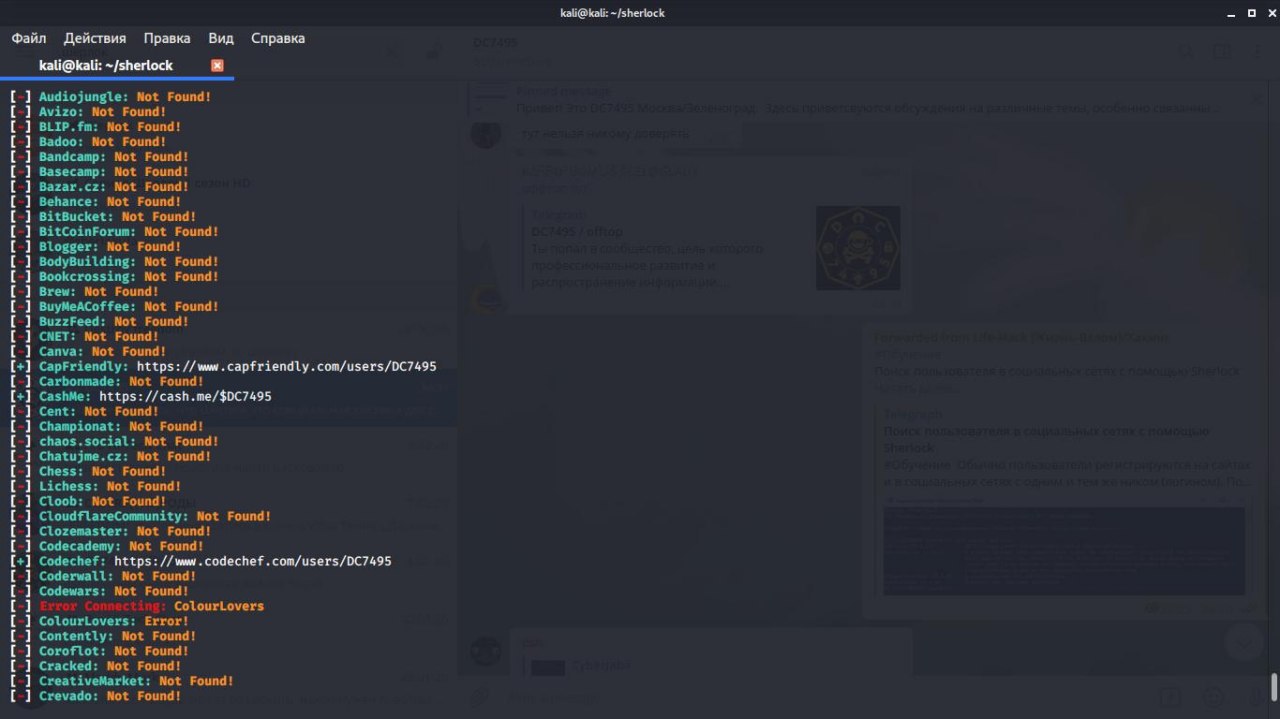Open the Действия menu
The image size is (1280, 719).
[x=95, y=38]
